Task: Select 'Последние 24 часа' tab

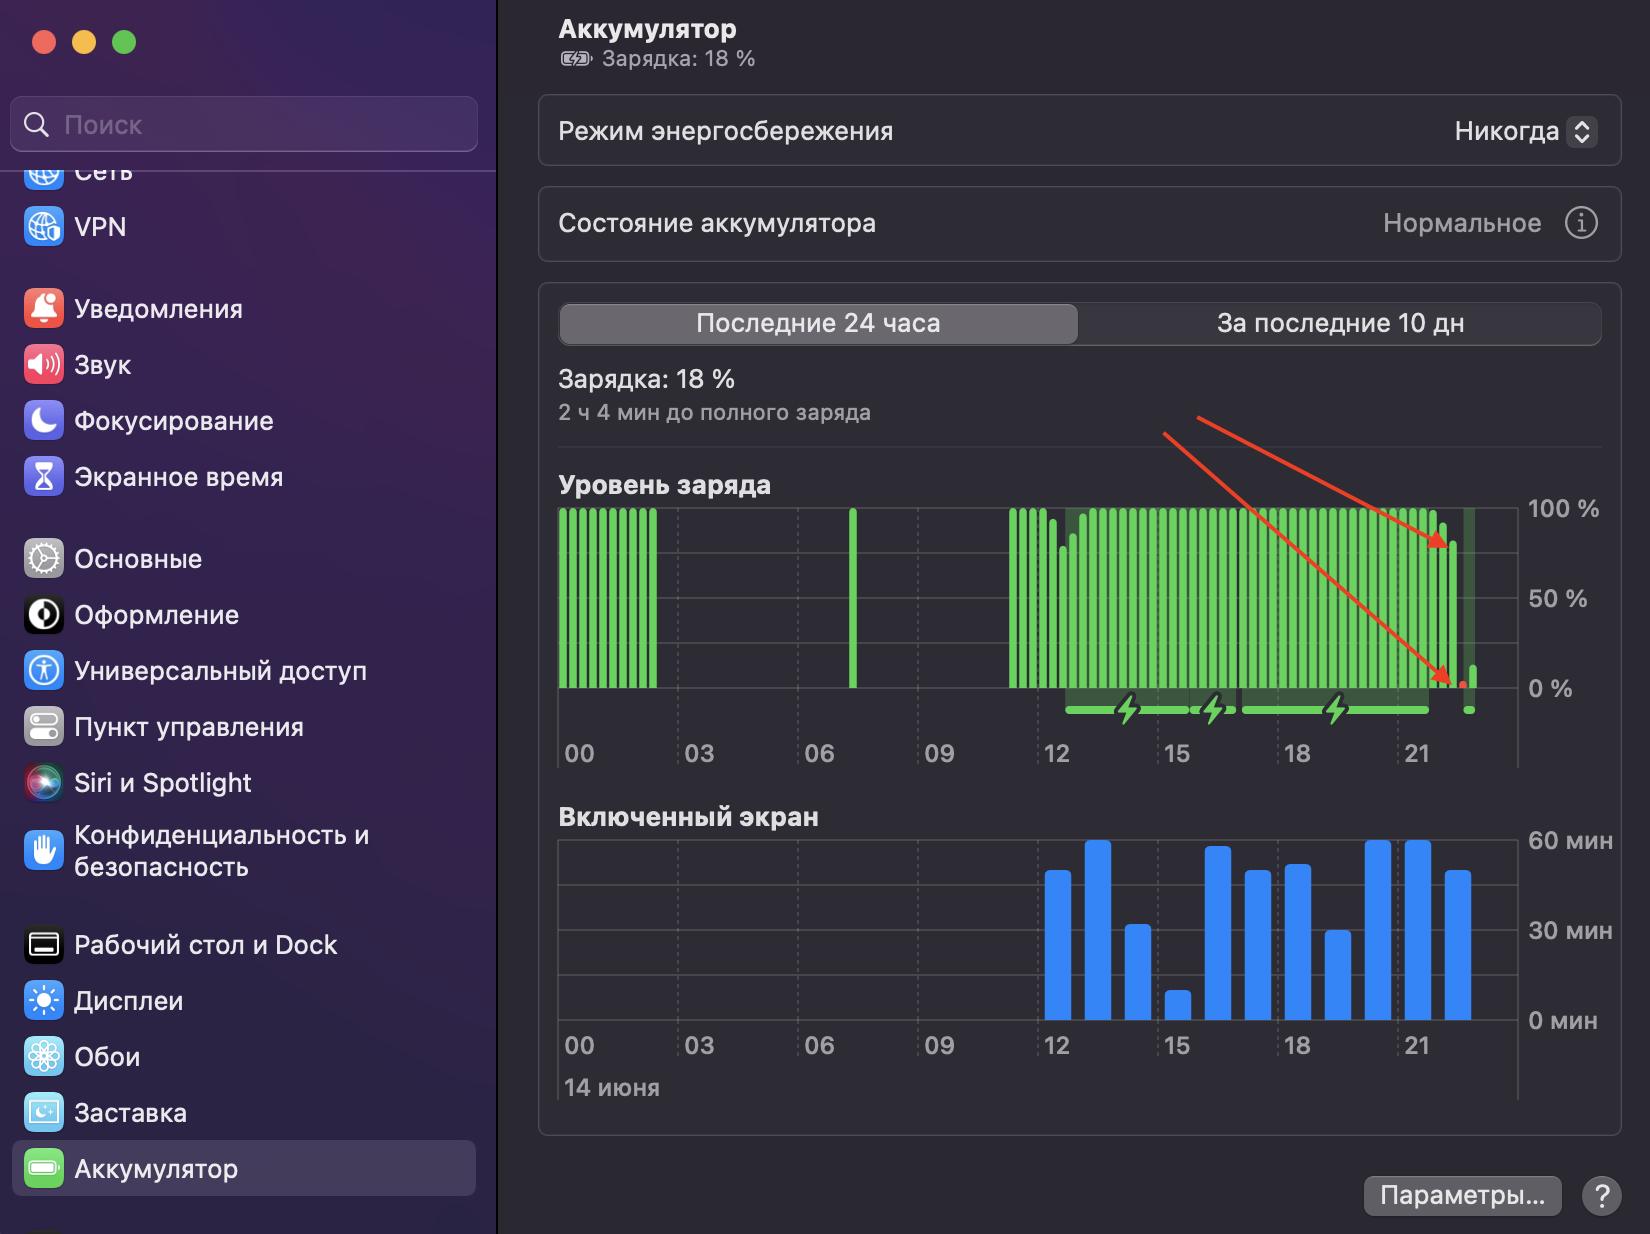Action: (x=818, y=324)
